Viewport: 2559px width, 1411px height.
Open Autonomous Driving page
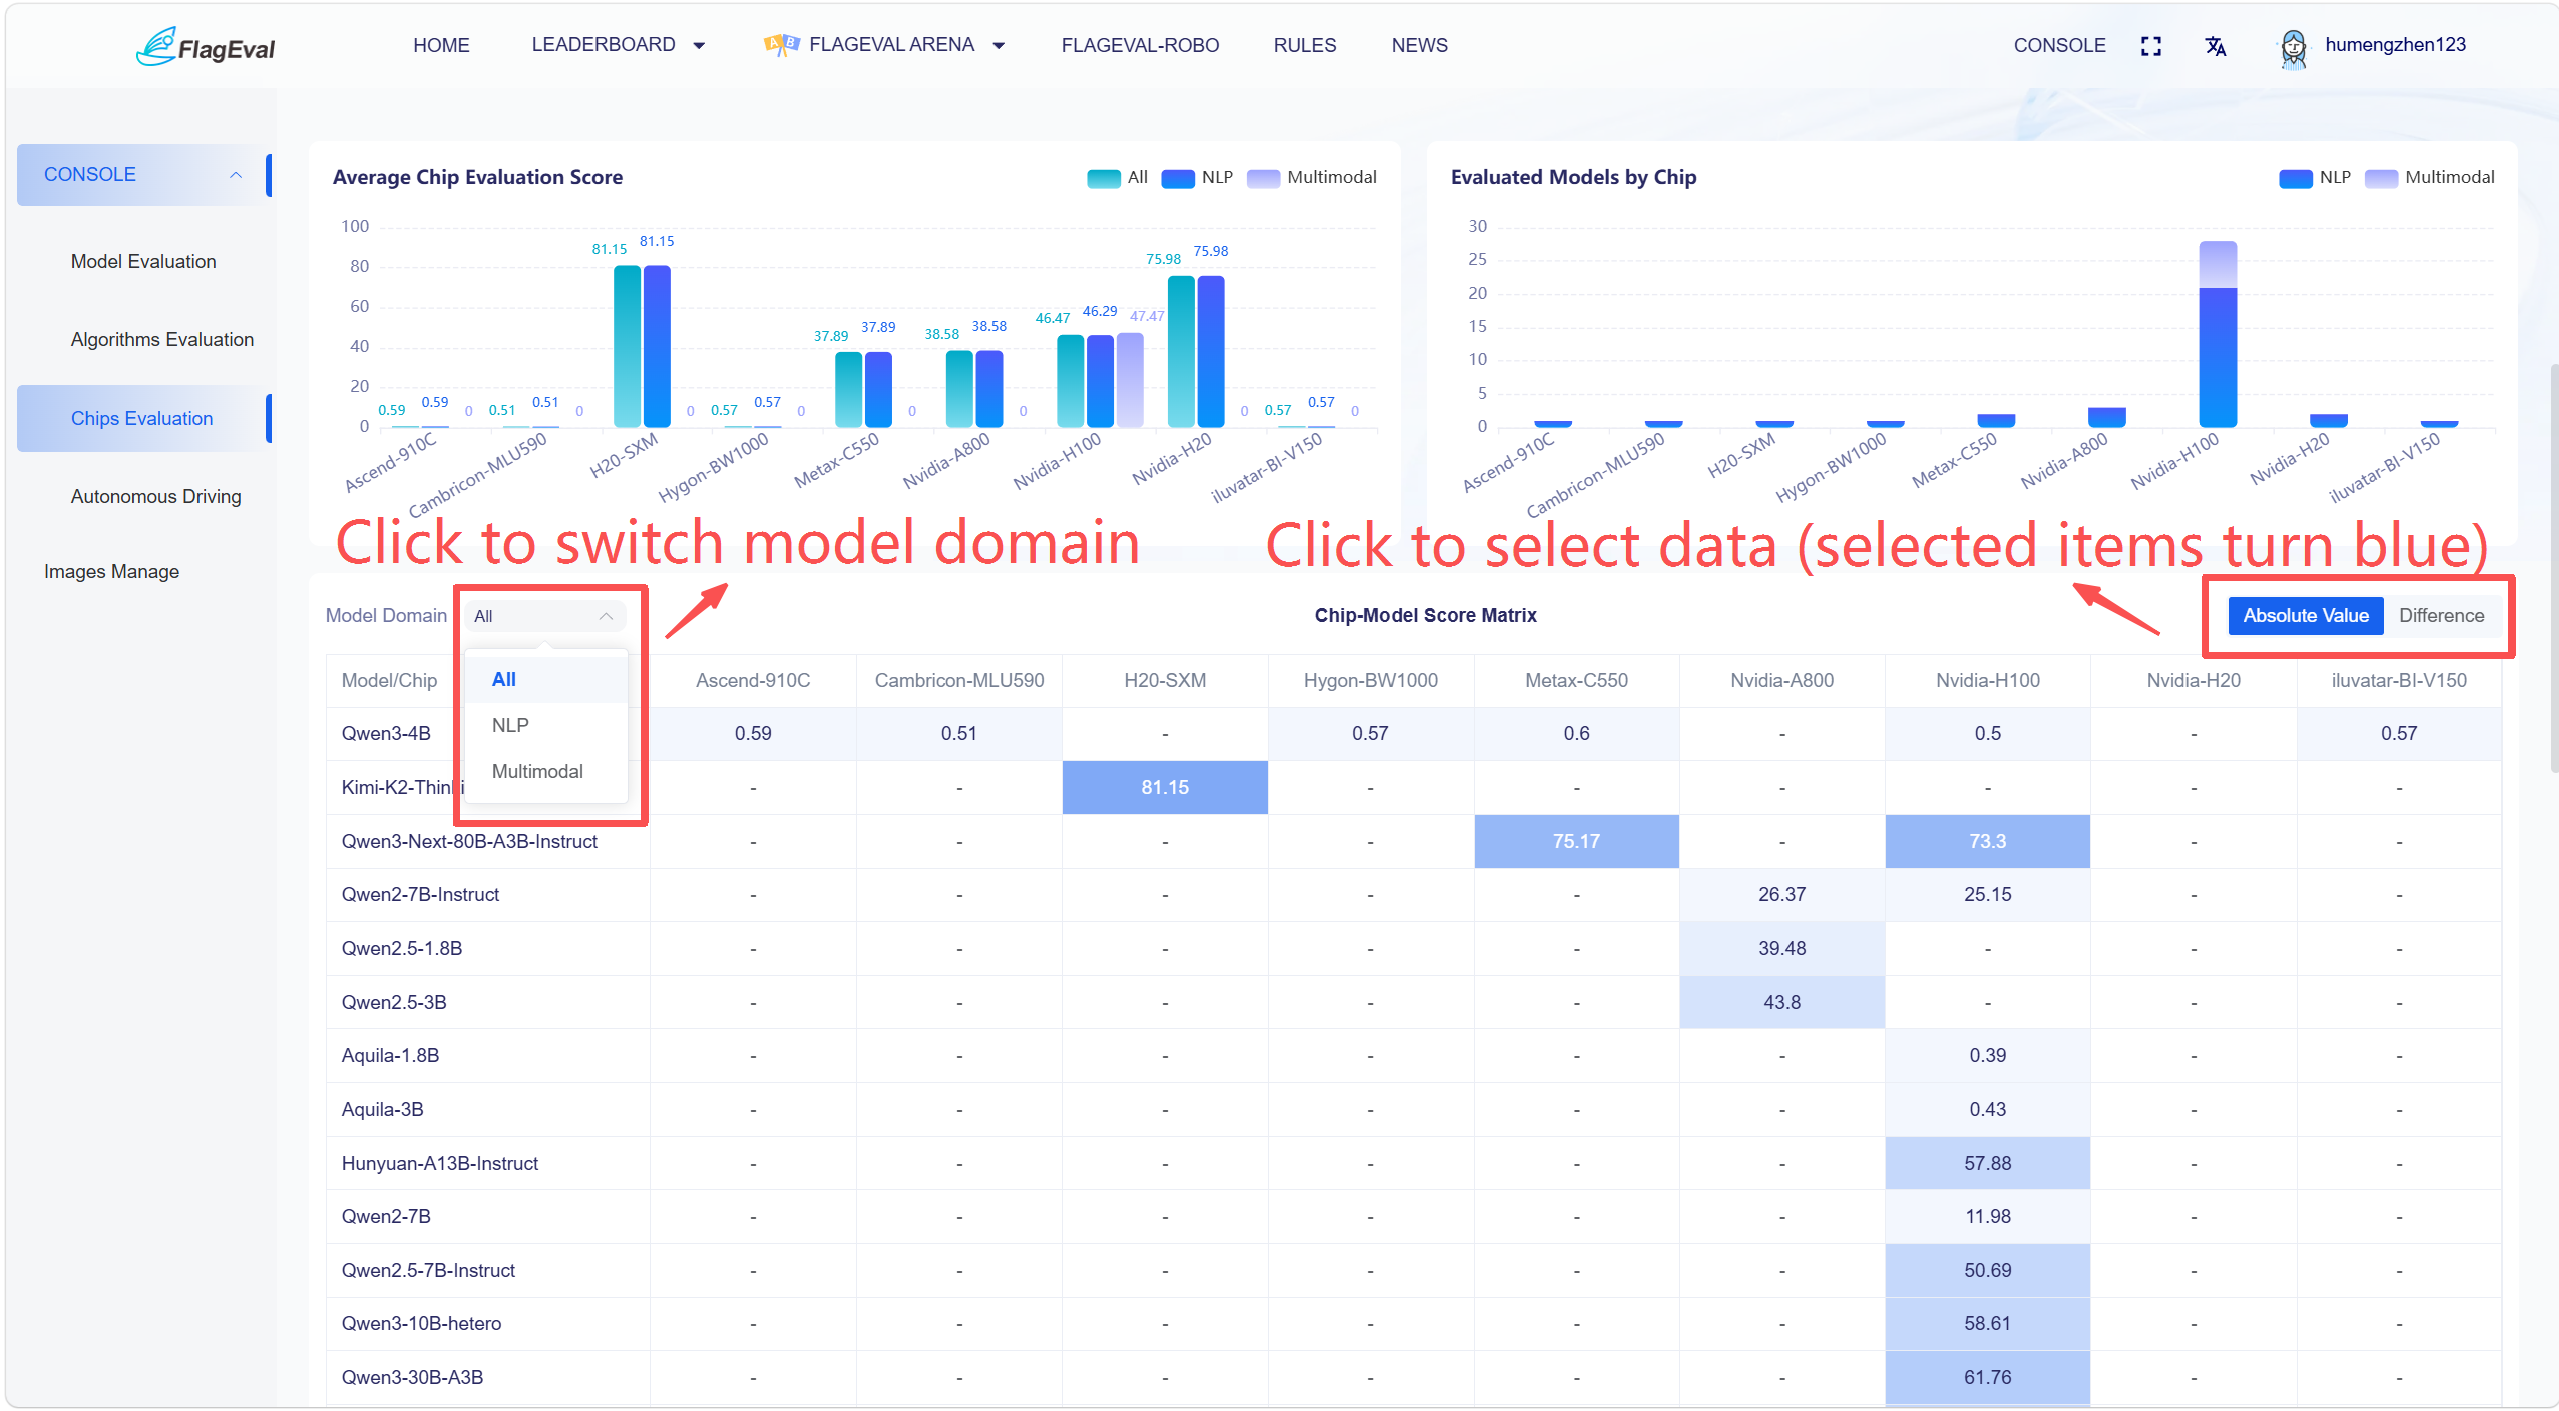[156, 497]
